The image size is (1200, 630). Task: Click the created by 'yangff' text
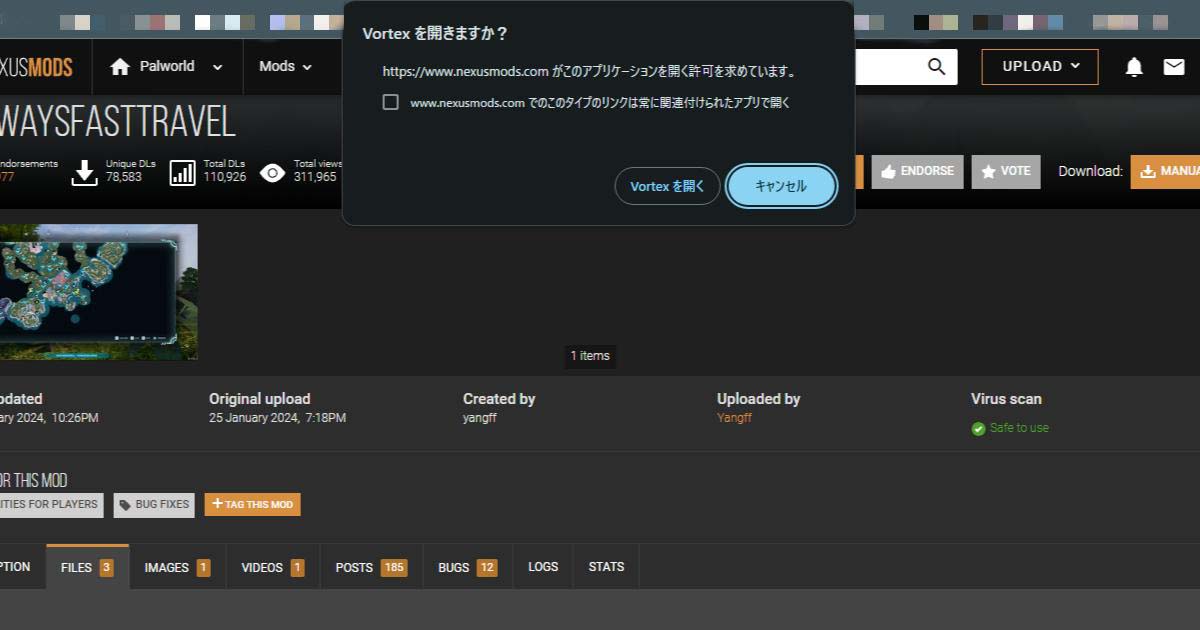point(480,418)
